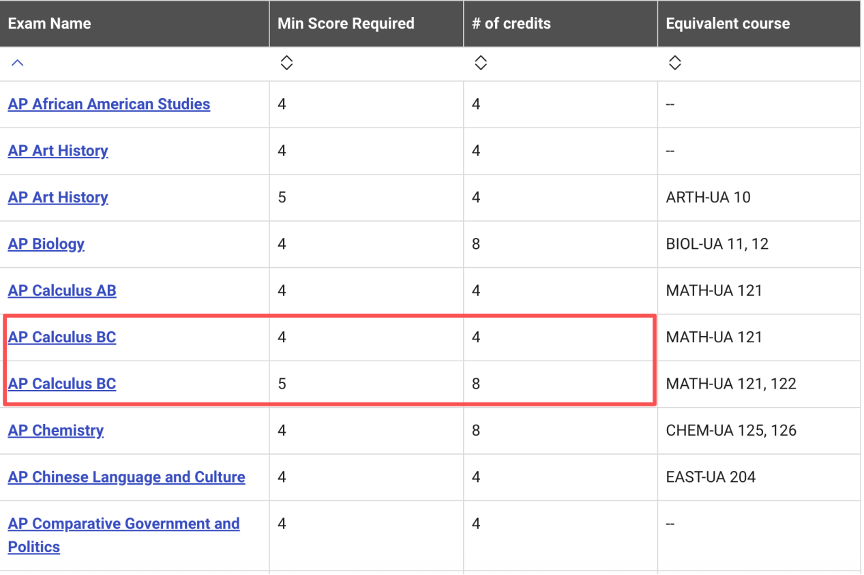Image resolution: width=864 pixels, height=575 pixels.
Task: Open AP Art History link with ARTH-UA 10
Action: click(x=58, y=197)
